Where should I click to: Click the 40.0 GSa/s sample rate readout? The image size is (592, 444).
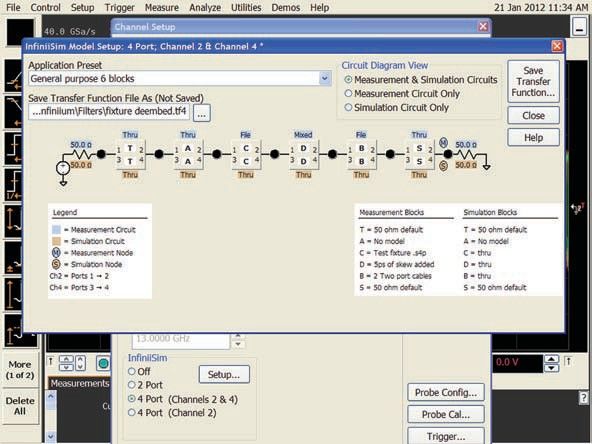tap(69, 31)
